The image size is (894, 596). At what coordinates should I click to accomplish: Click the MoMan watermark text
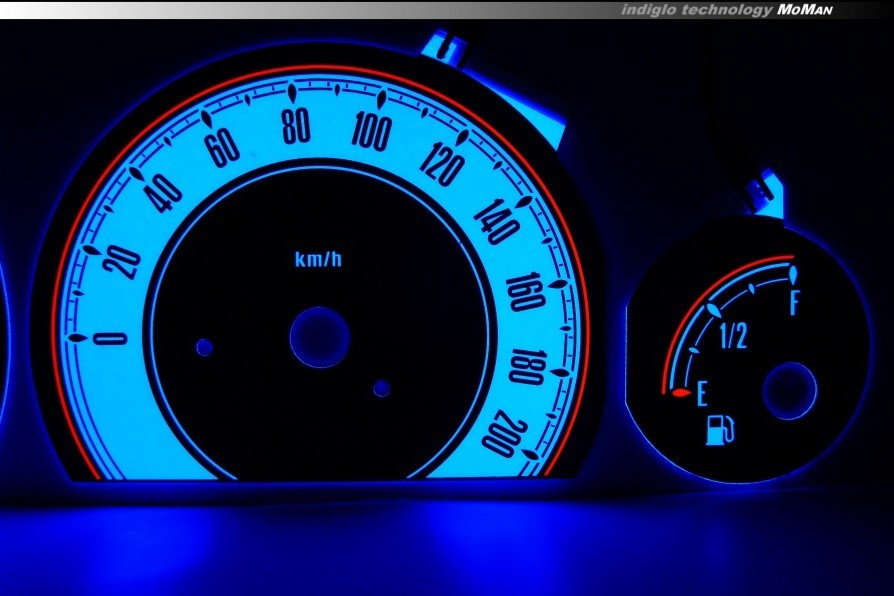[804, 10]
